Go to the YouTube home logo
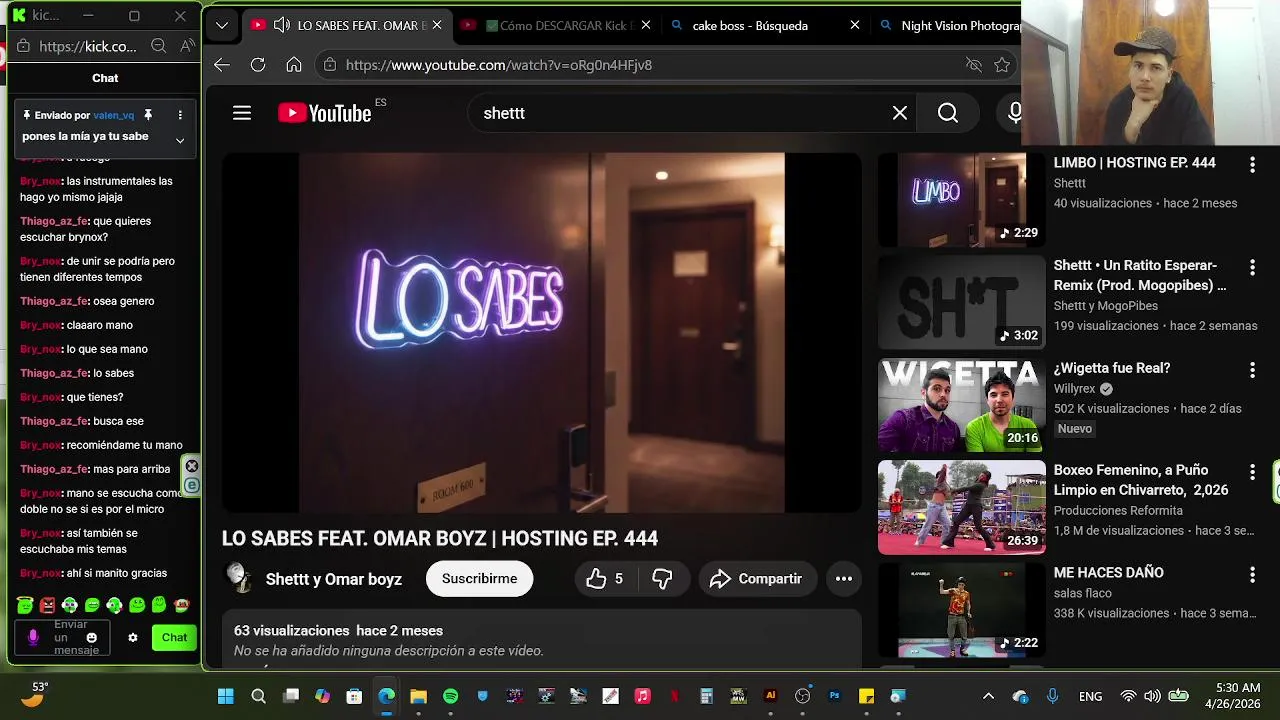This screenshot has width=1280, height=720. pos(325,113)
